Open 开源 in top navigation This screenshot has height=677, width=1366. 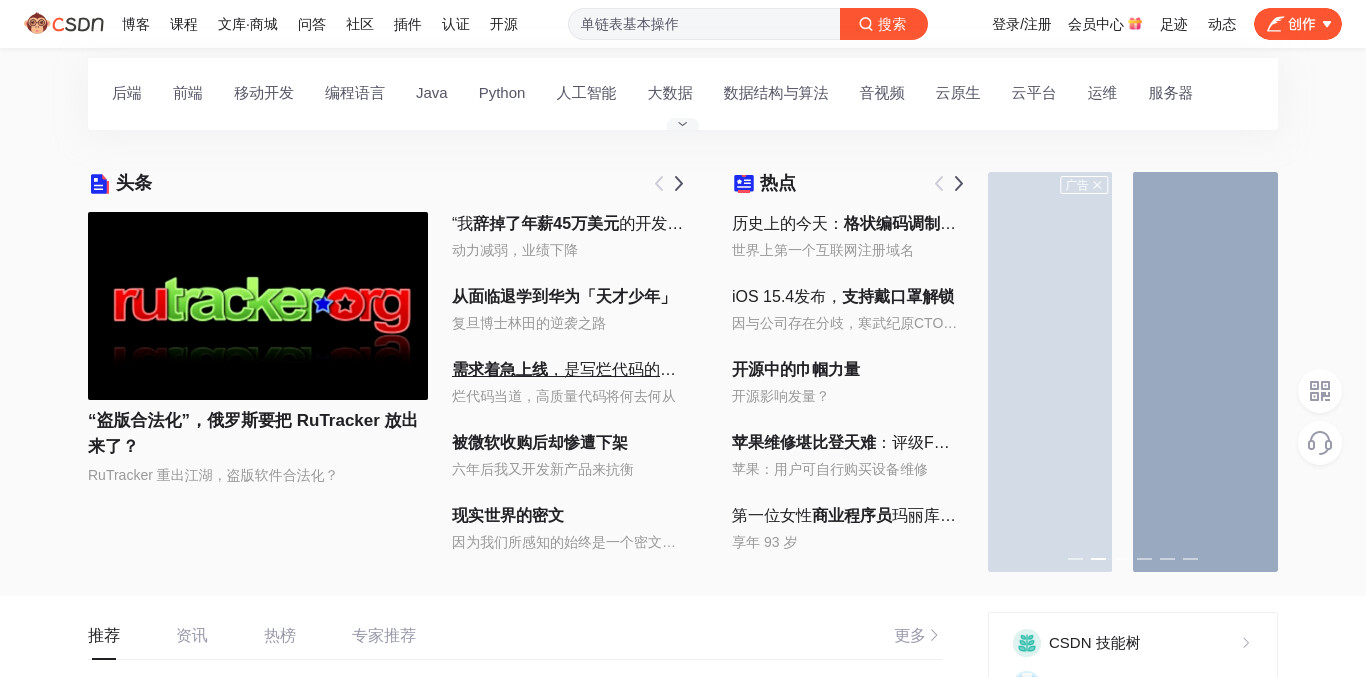coord(504,24)
